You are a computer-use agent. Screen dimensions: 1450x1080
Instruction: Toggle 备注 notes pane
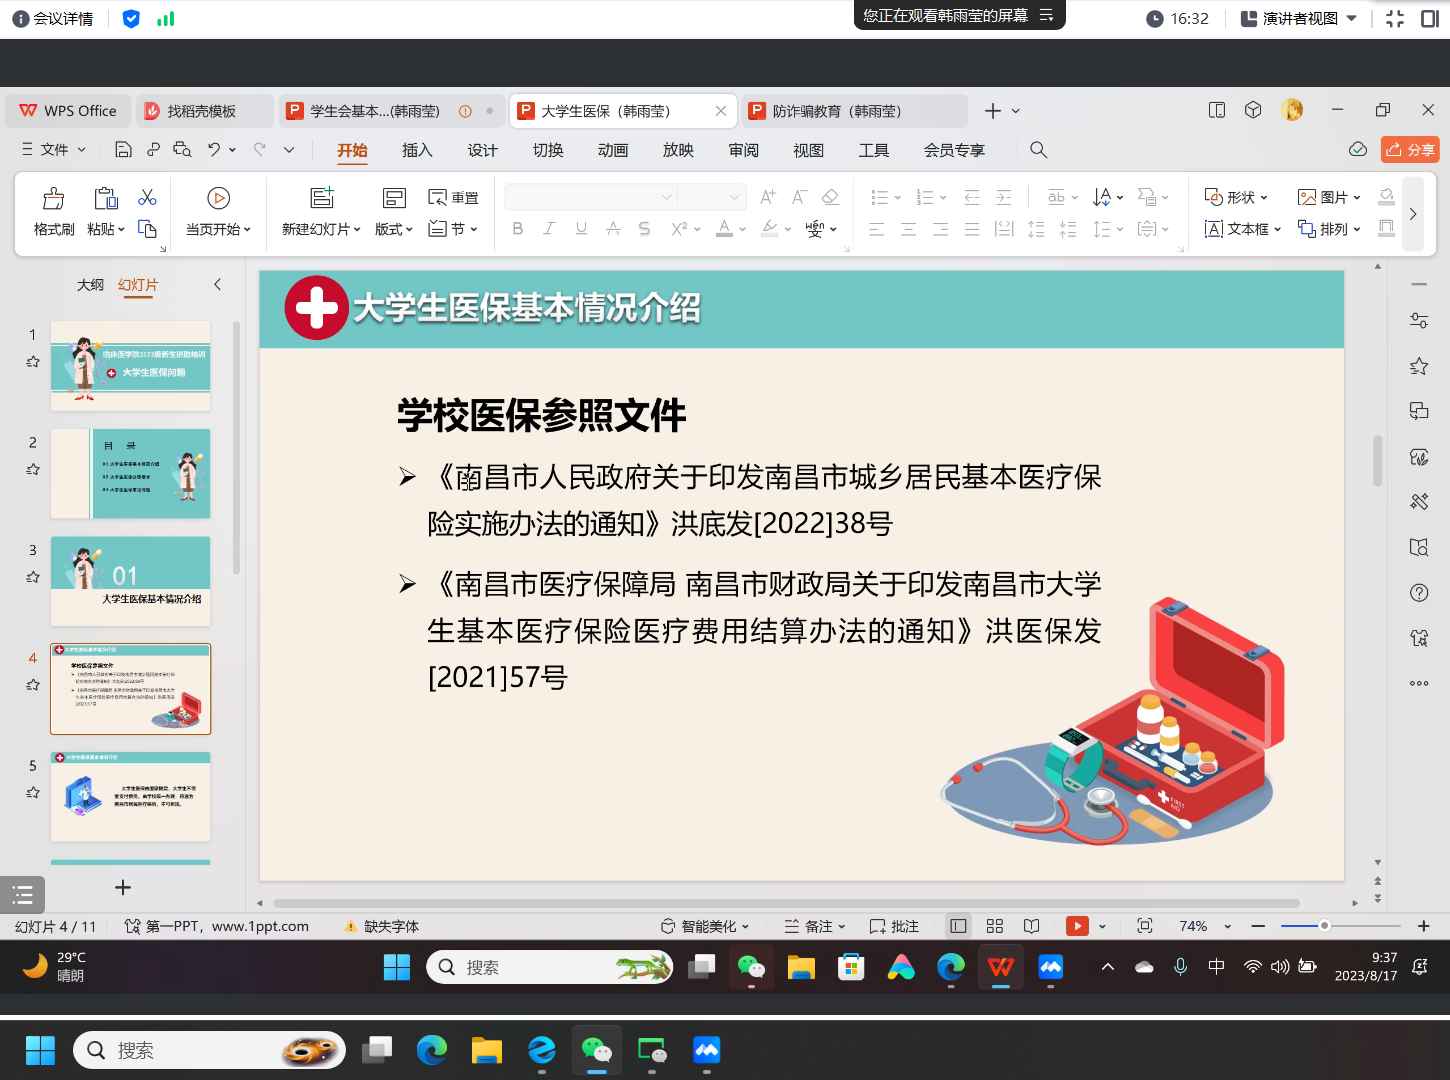tap(814, 926)
